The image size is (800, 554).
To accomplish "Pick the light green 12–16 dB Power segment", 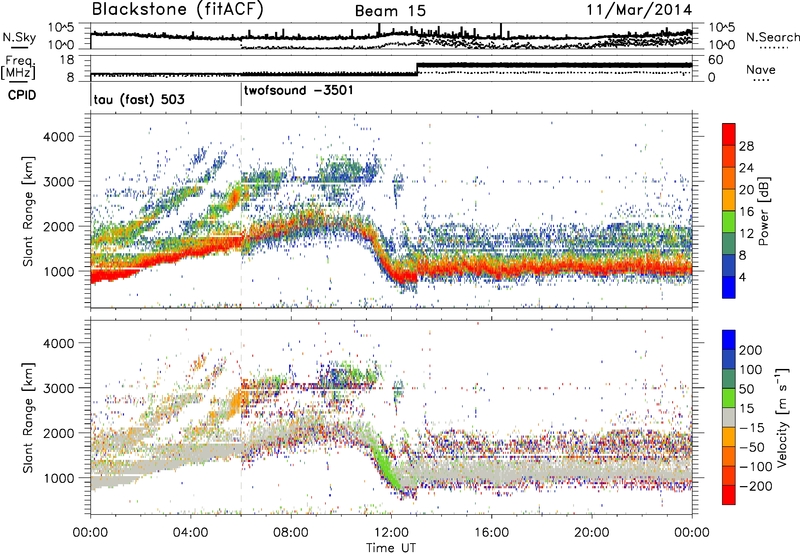I will [x=729, y=222].
